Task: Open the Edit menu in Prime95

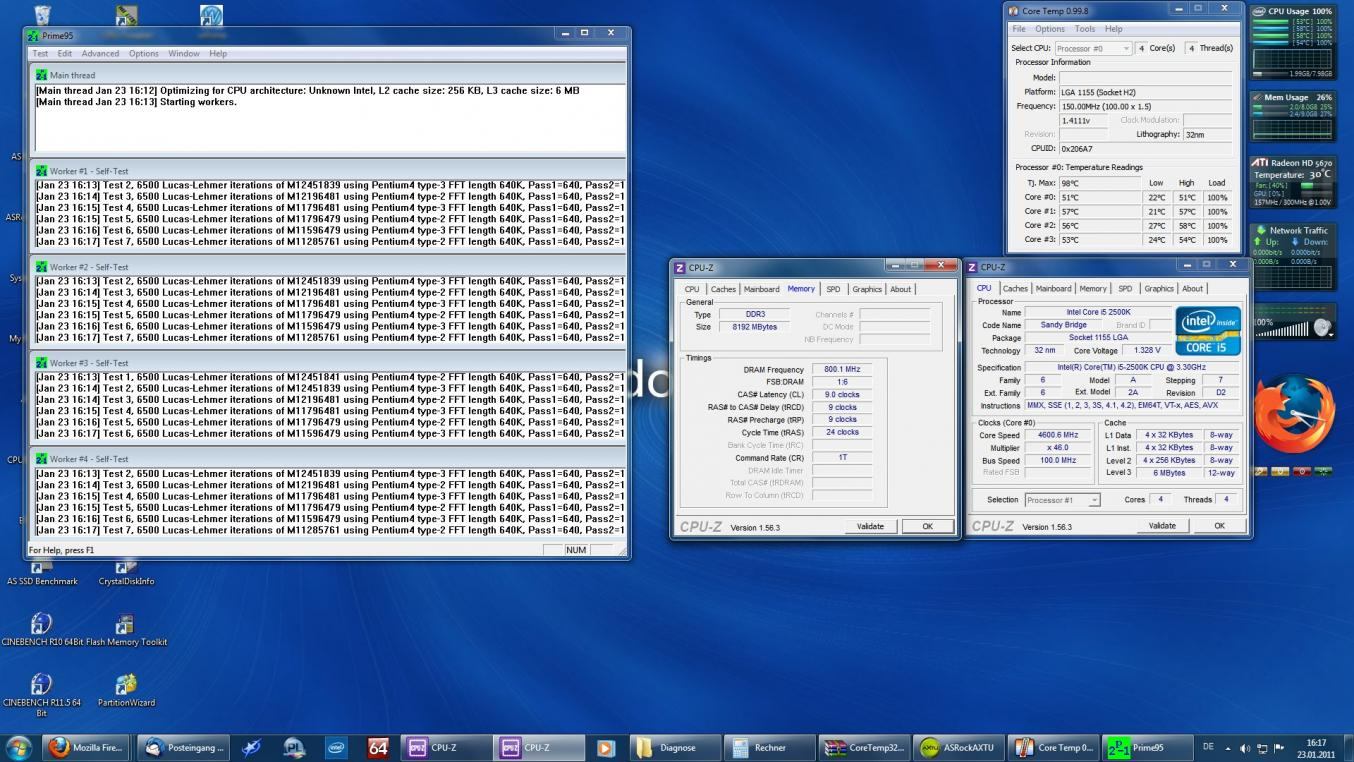Action: click(x=64, y=53)
